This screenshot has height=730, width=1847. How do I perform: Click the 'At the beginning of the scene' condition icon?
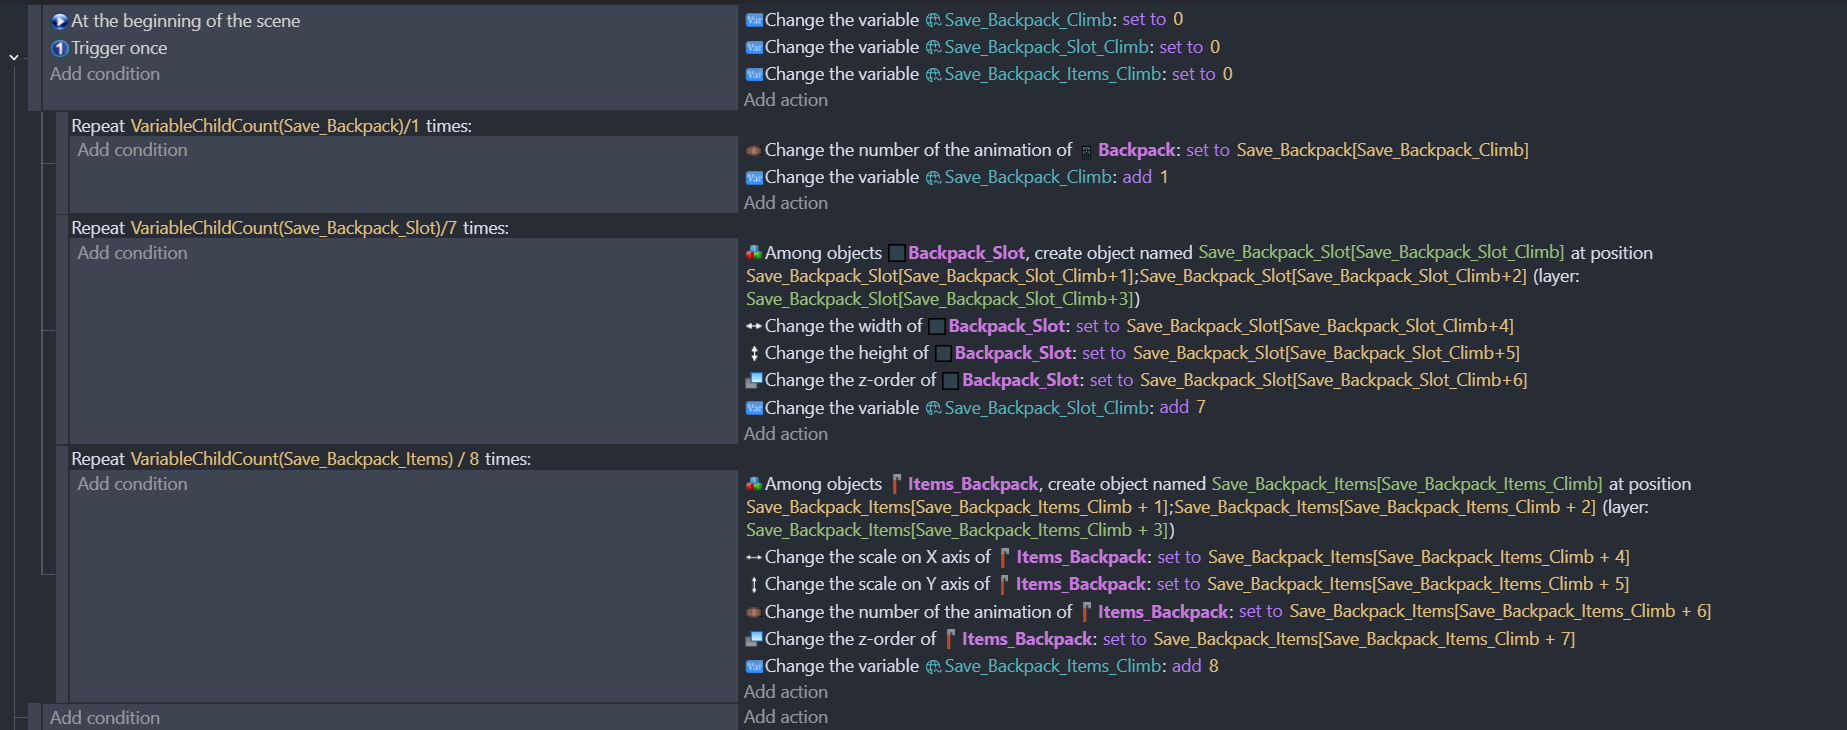pos(59,21)
